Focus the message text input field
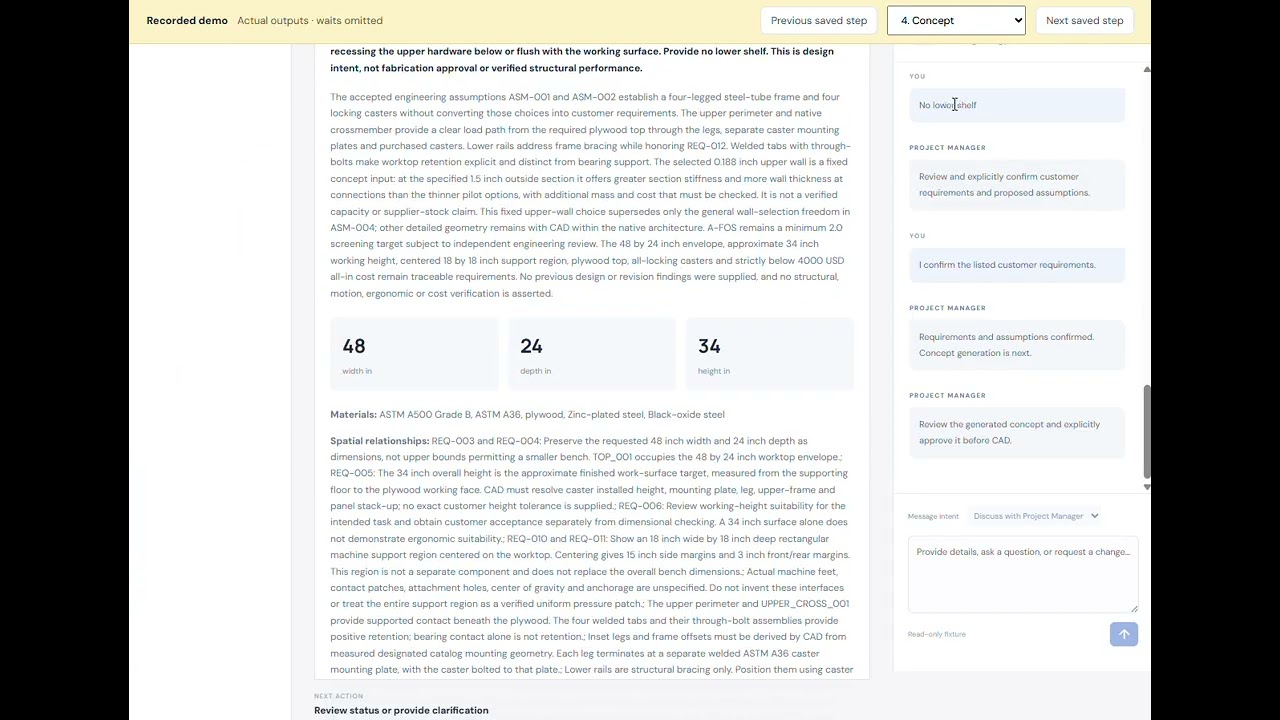The height and width of the screenshot is (720, 1280). coord(1023,575)
